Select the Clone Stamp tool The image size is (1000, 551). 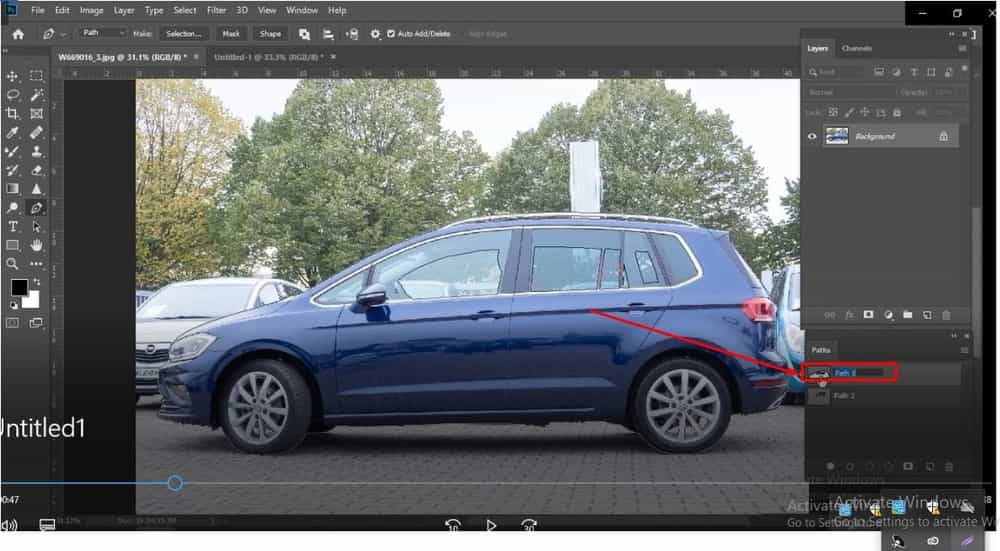pos(36,151)
